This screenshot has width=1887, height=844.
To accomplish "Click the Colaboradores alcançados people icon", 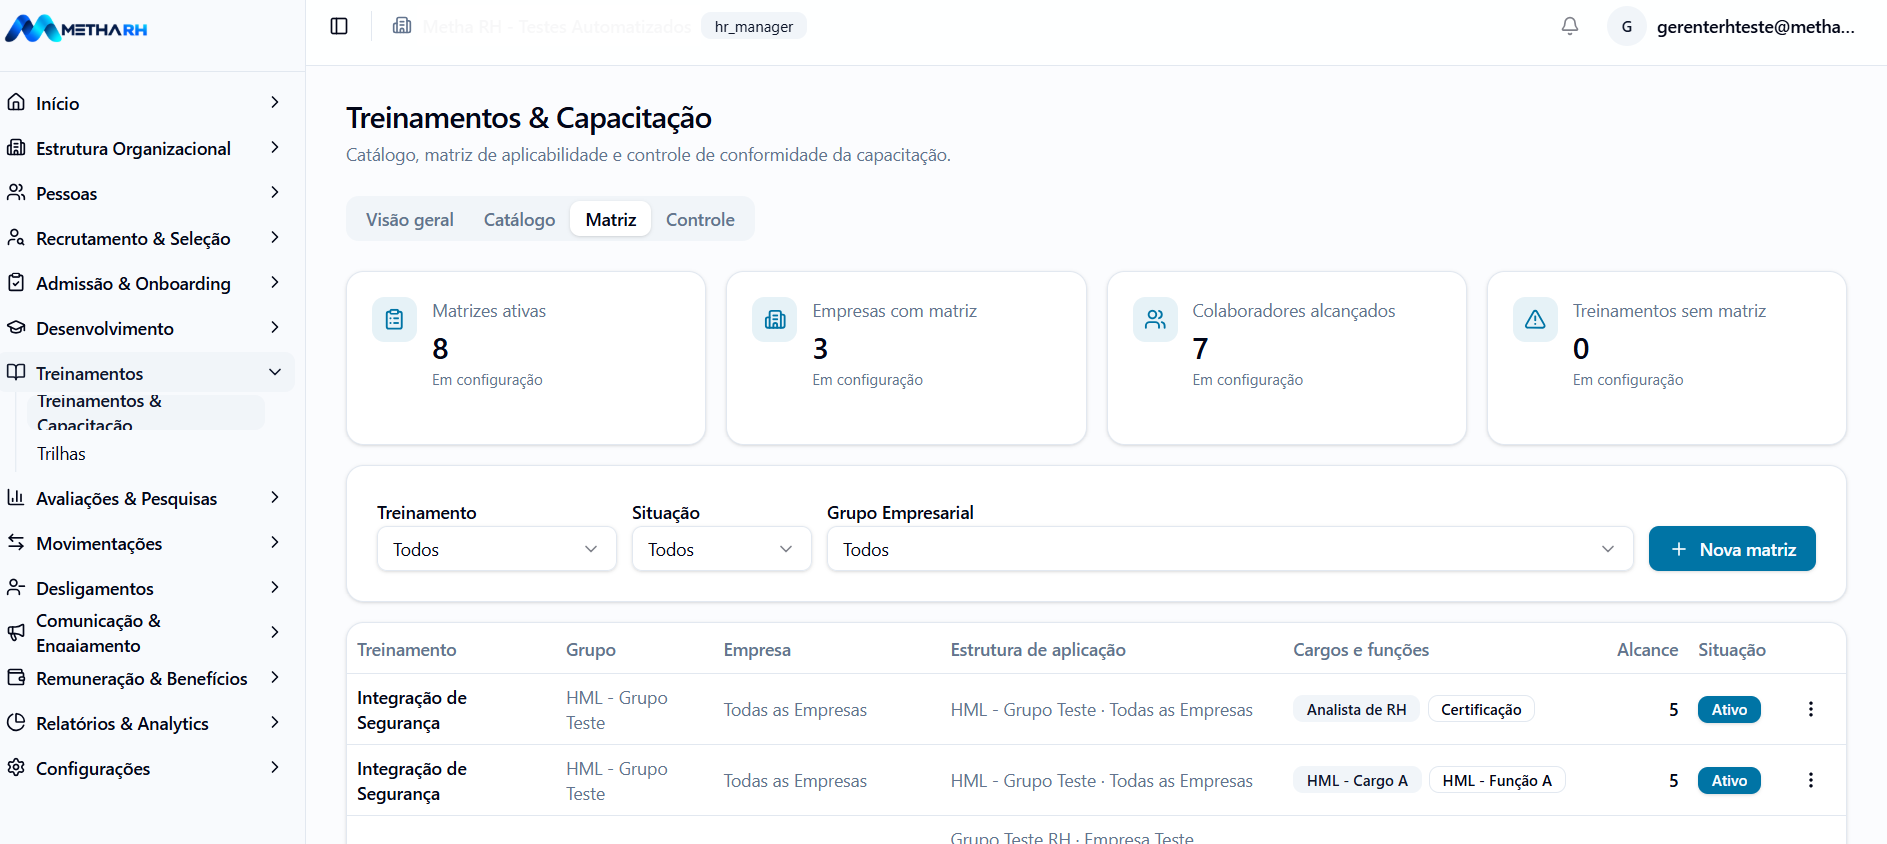I will 1155,319.
